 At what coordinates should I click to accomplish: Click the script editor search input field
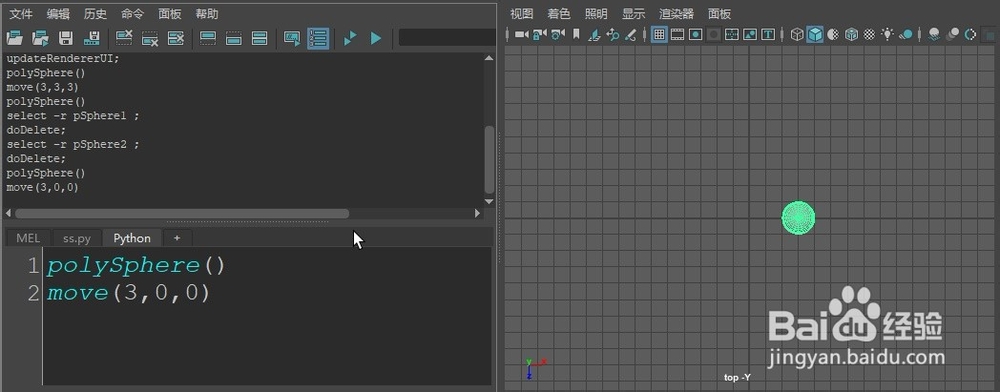(446, 38)
